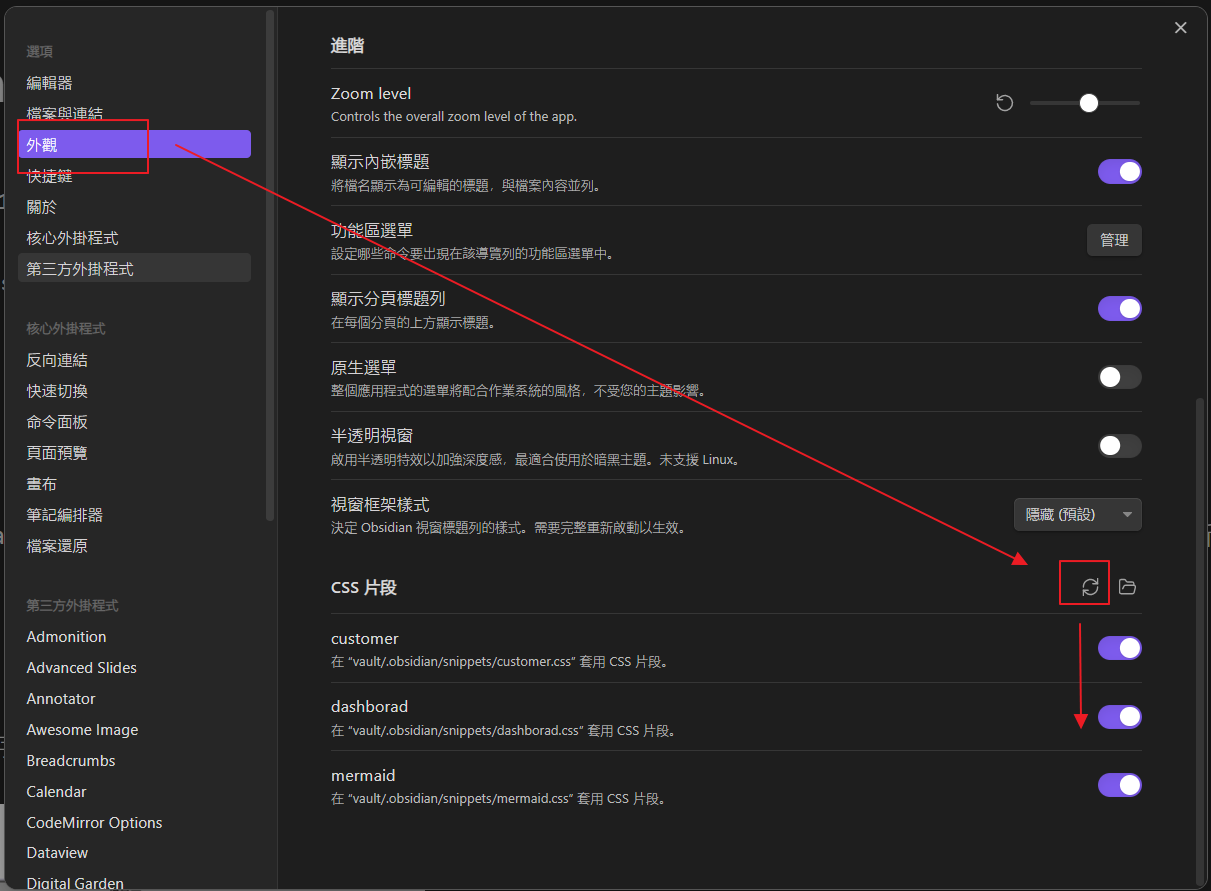Viewport: 1211px width, 891px height.
Task: Toggle the mermaid CSS snippet
Action: (1119, 785)
